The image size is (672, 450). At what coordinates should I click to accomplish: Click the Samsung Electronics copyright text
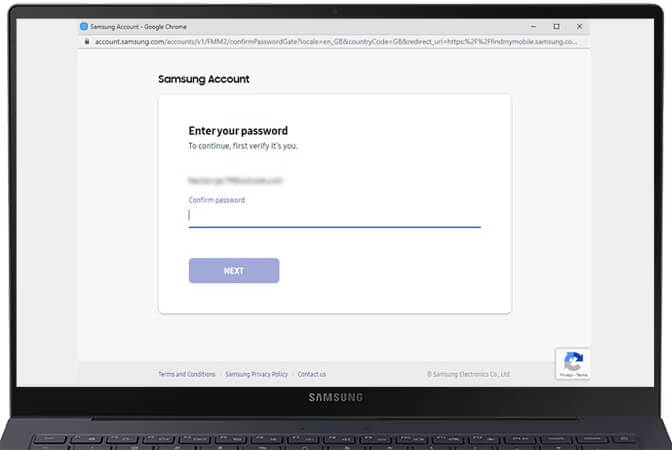(469, 374)
